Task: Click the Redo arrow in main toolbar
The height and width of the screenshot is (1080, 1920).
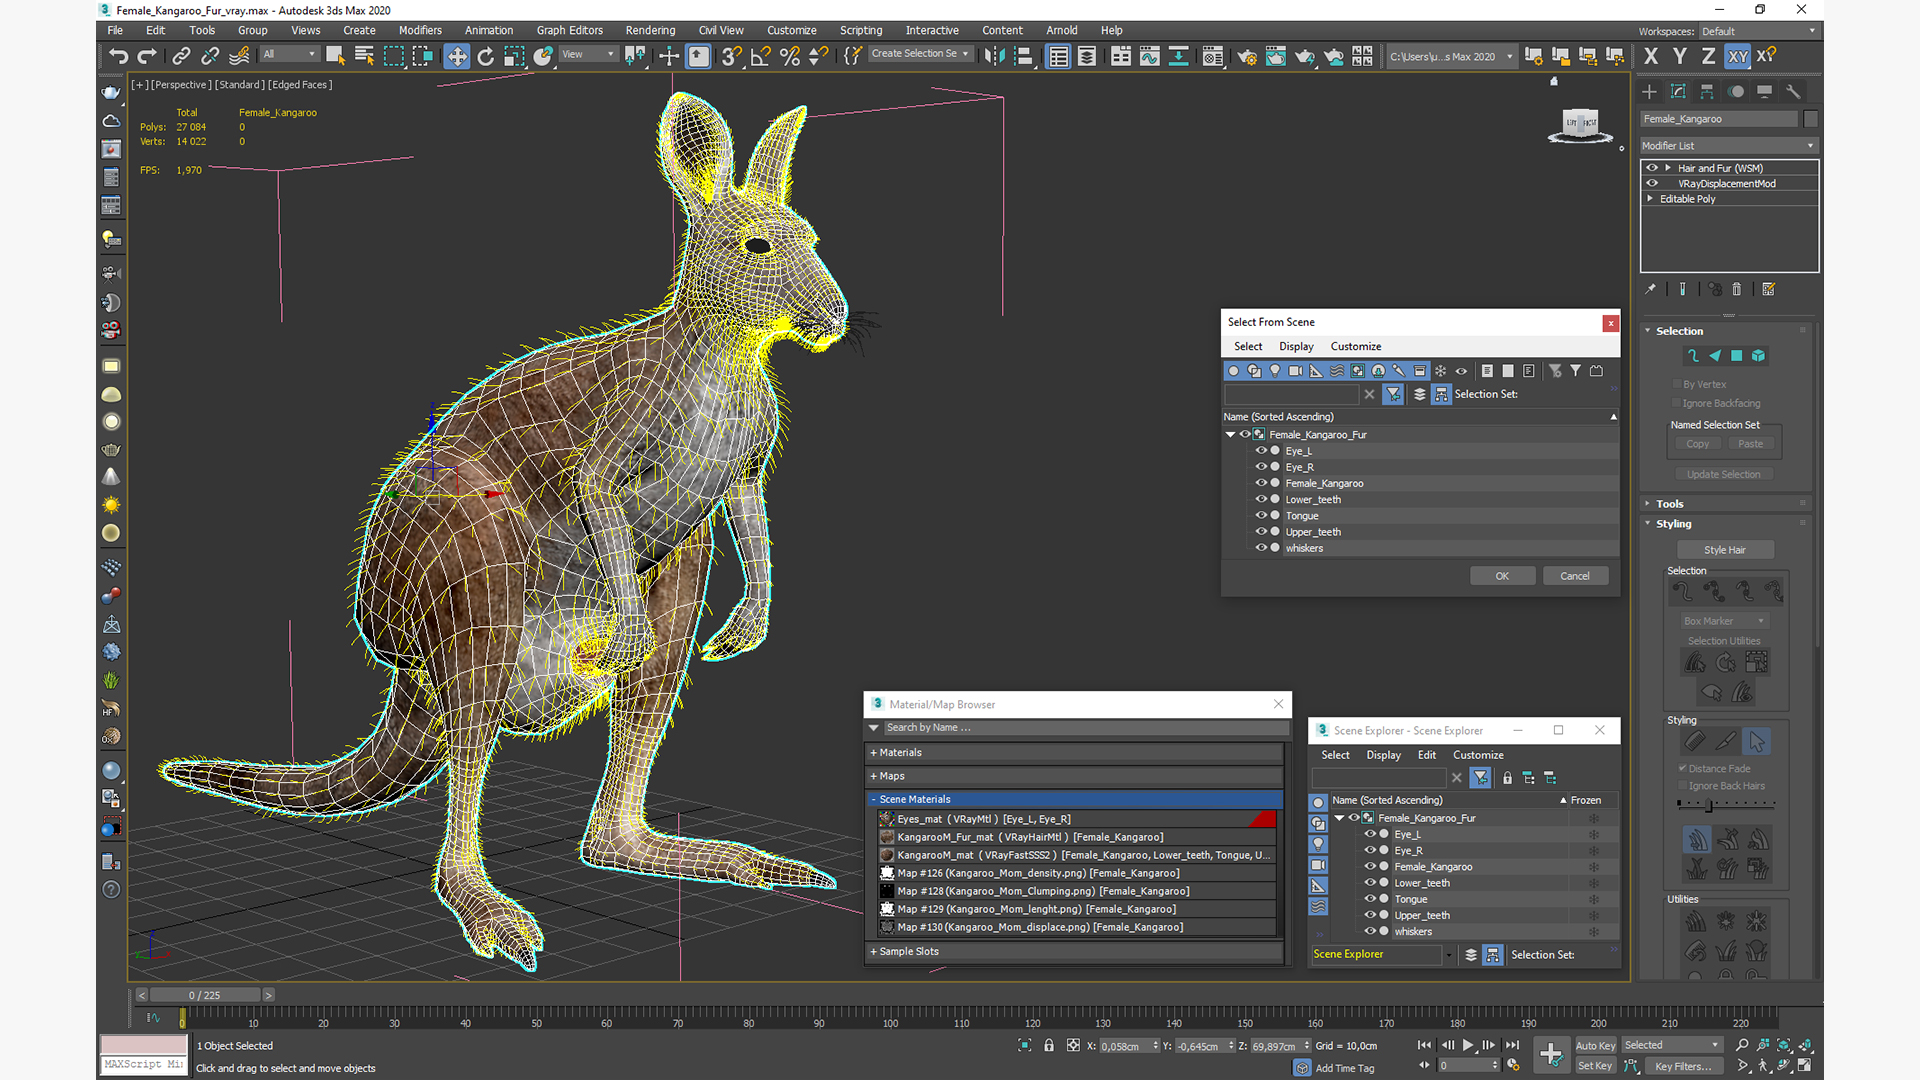Action: (x=148, y=57)
